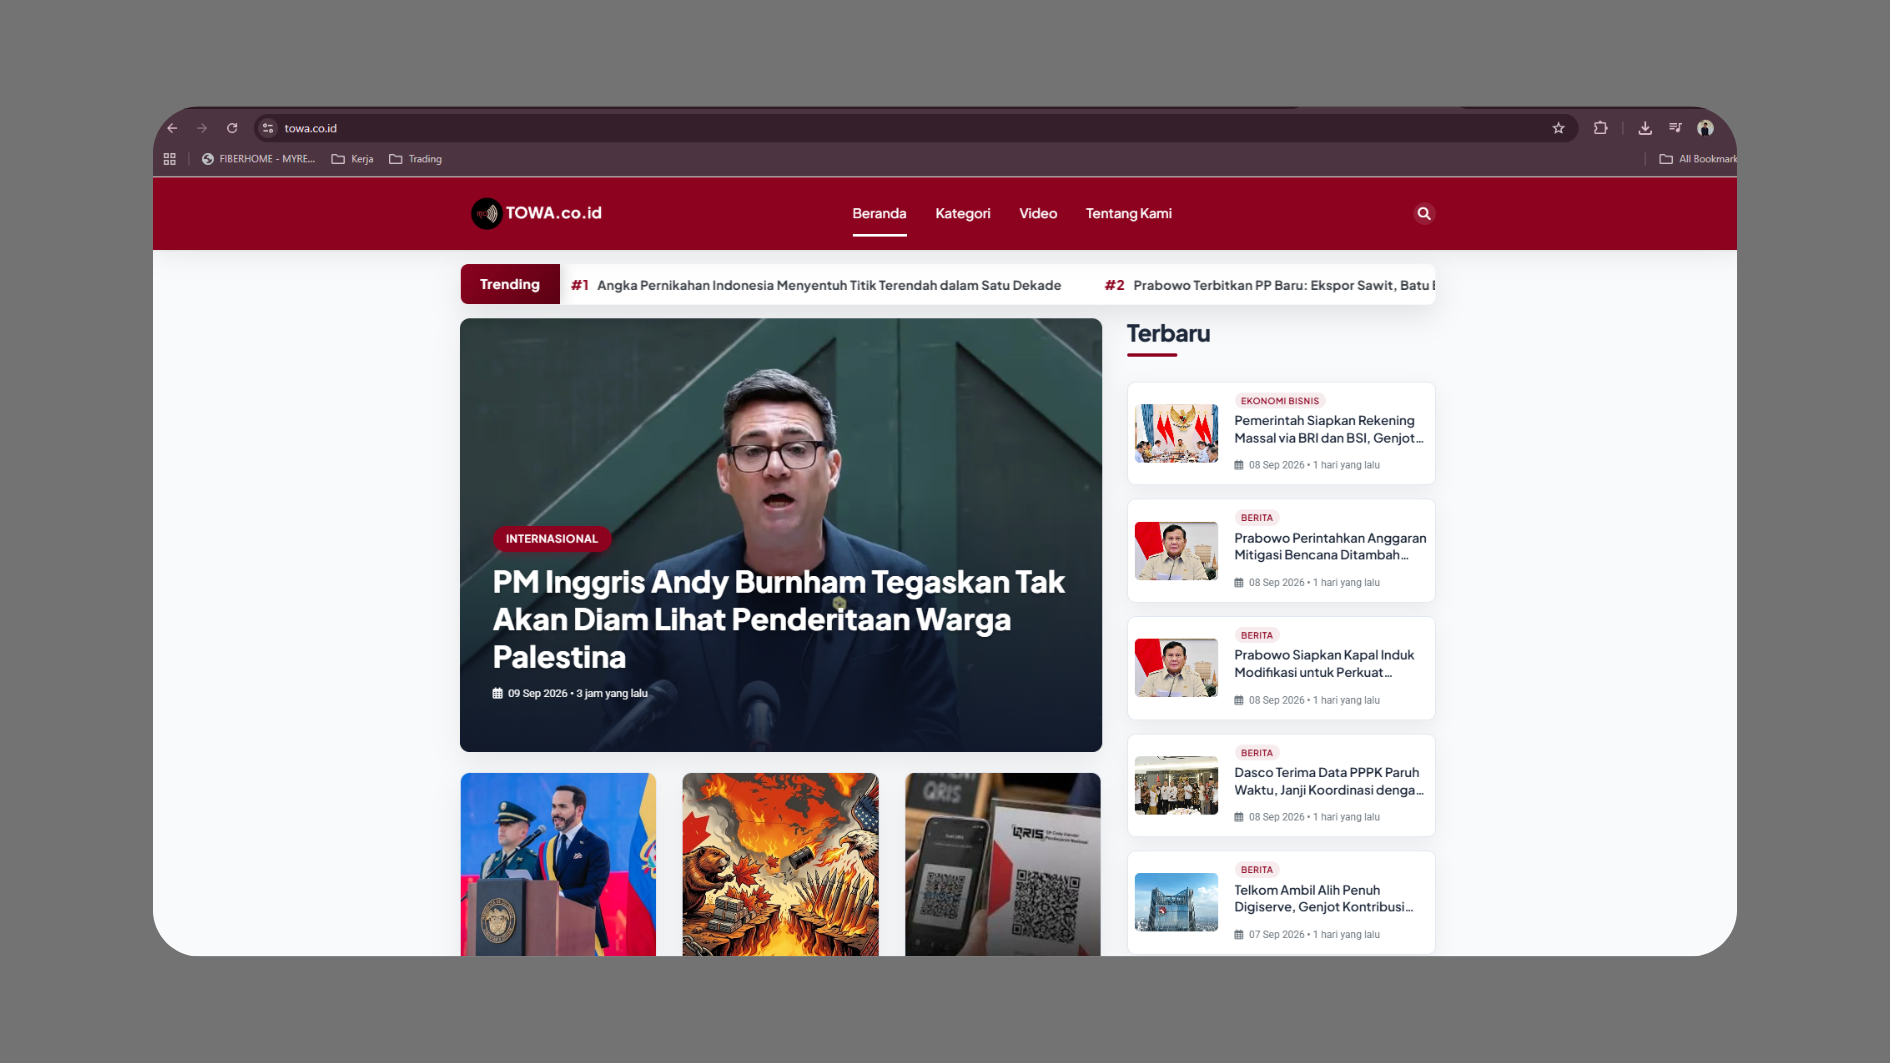Viewport: 1890px width, 1063px height.
Task: Open the QRIS payment photo card
Action: coord(1003,864)
